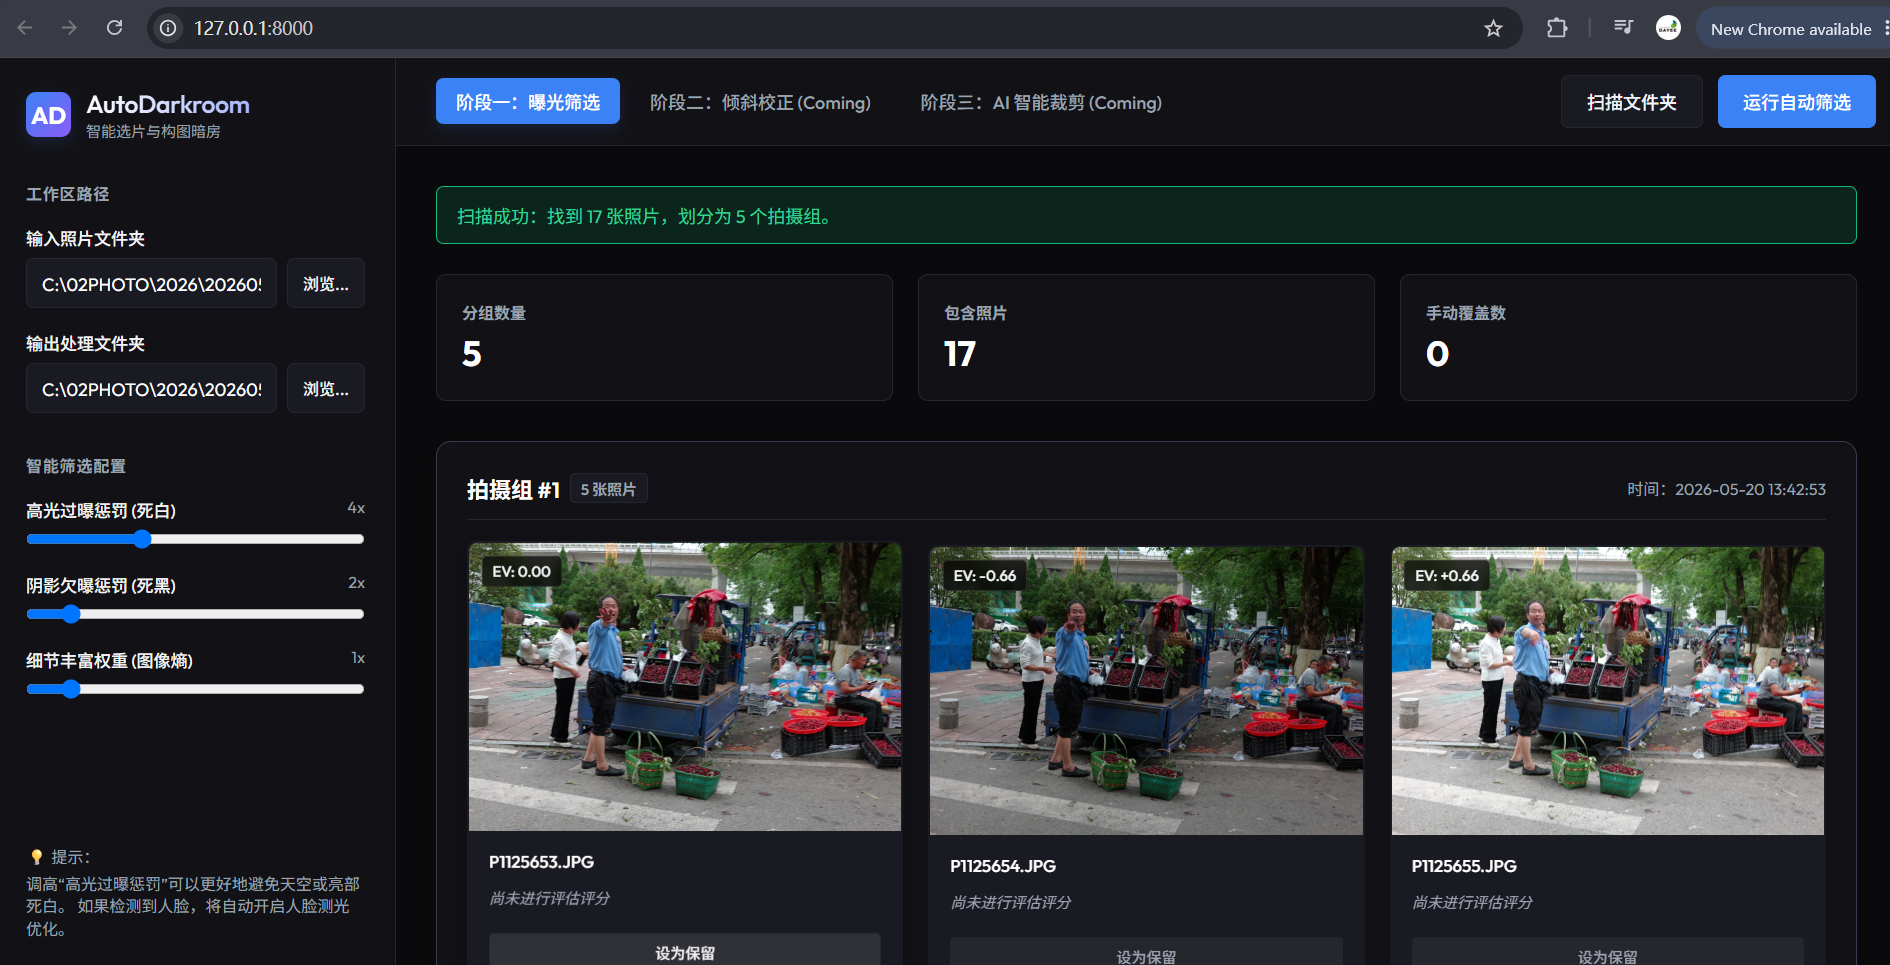Click the 拍摄组 #1 heading
Image resolution: width=1890 pixels, height=965 pixels.
click(513, 490)
